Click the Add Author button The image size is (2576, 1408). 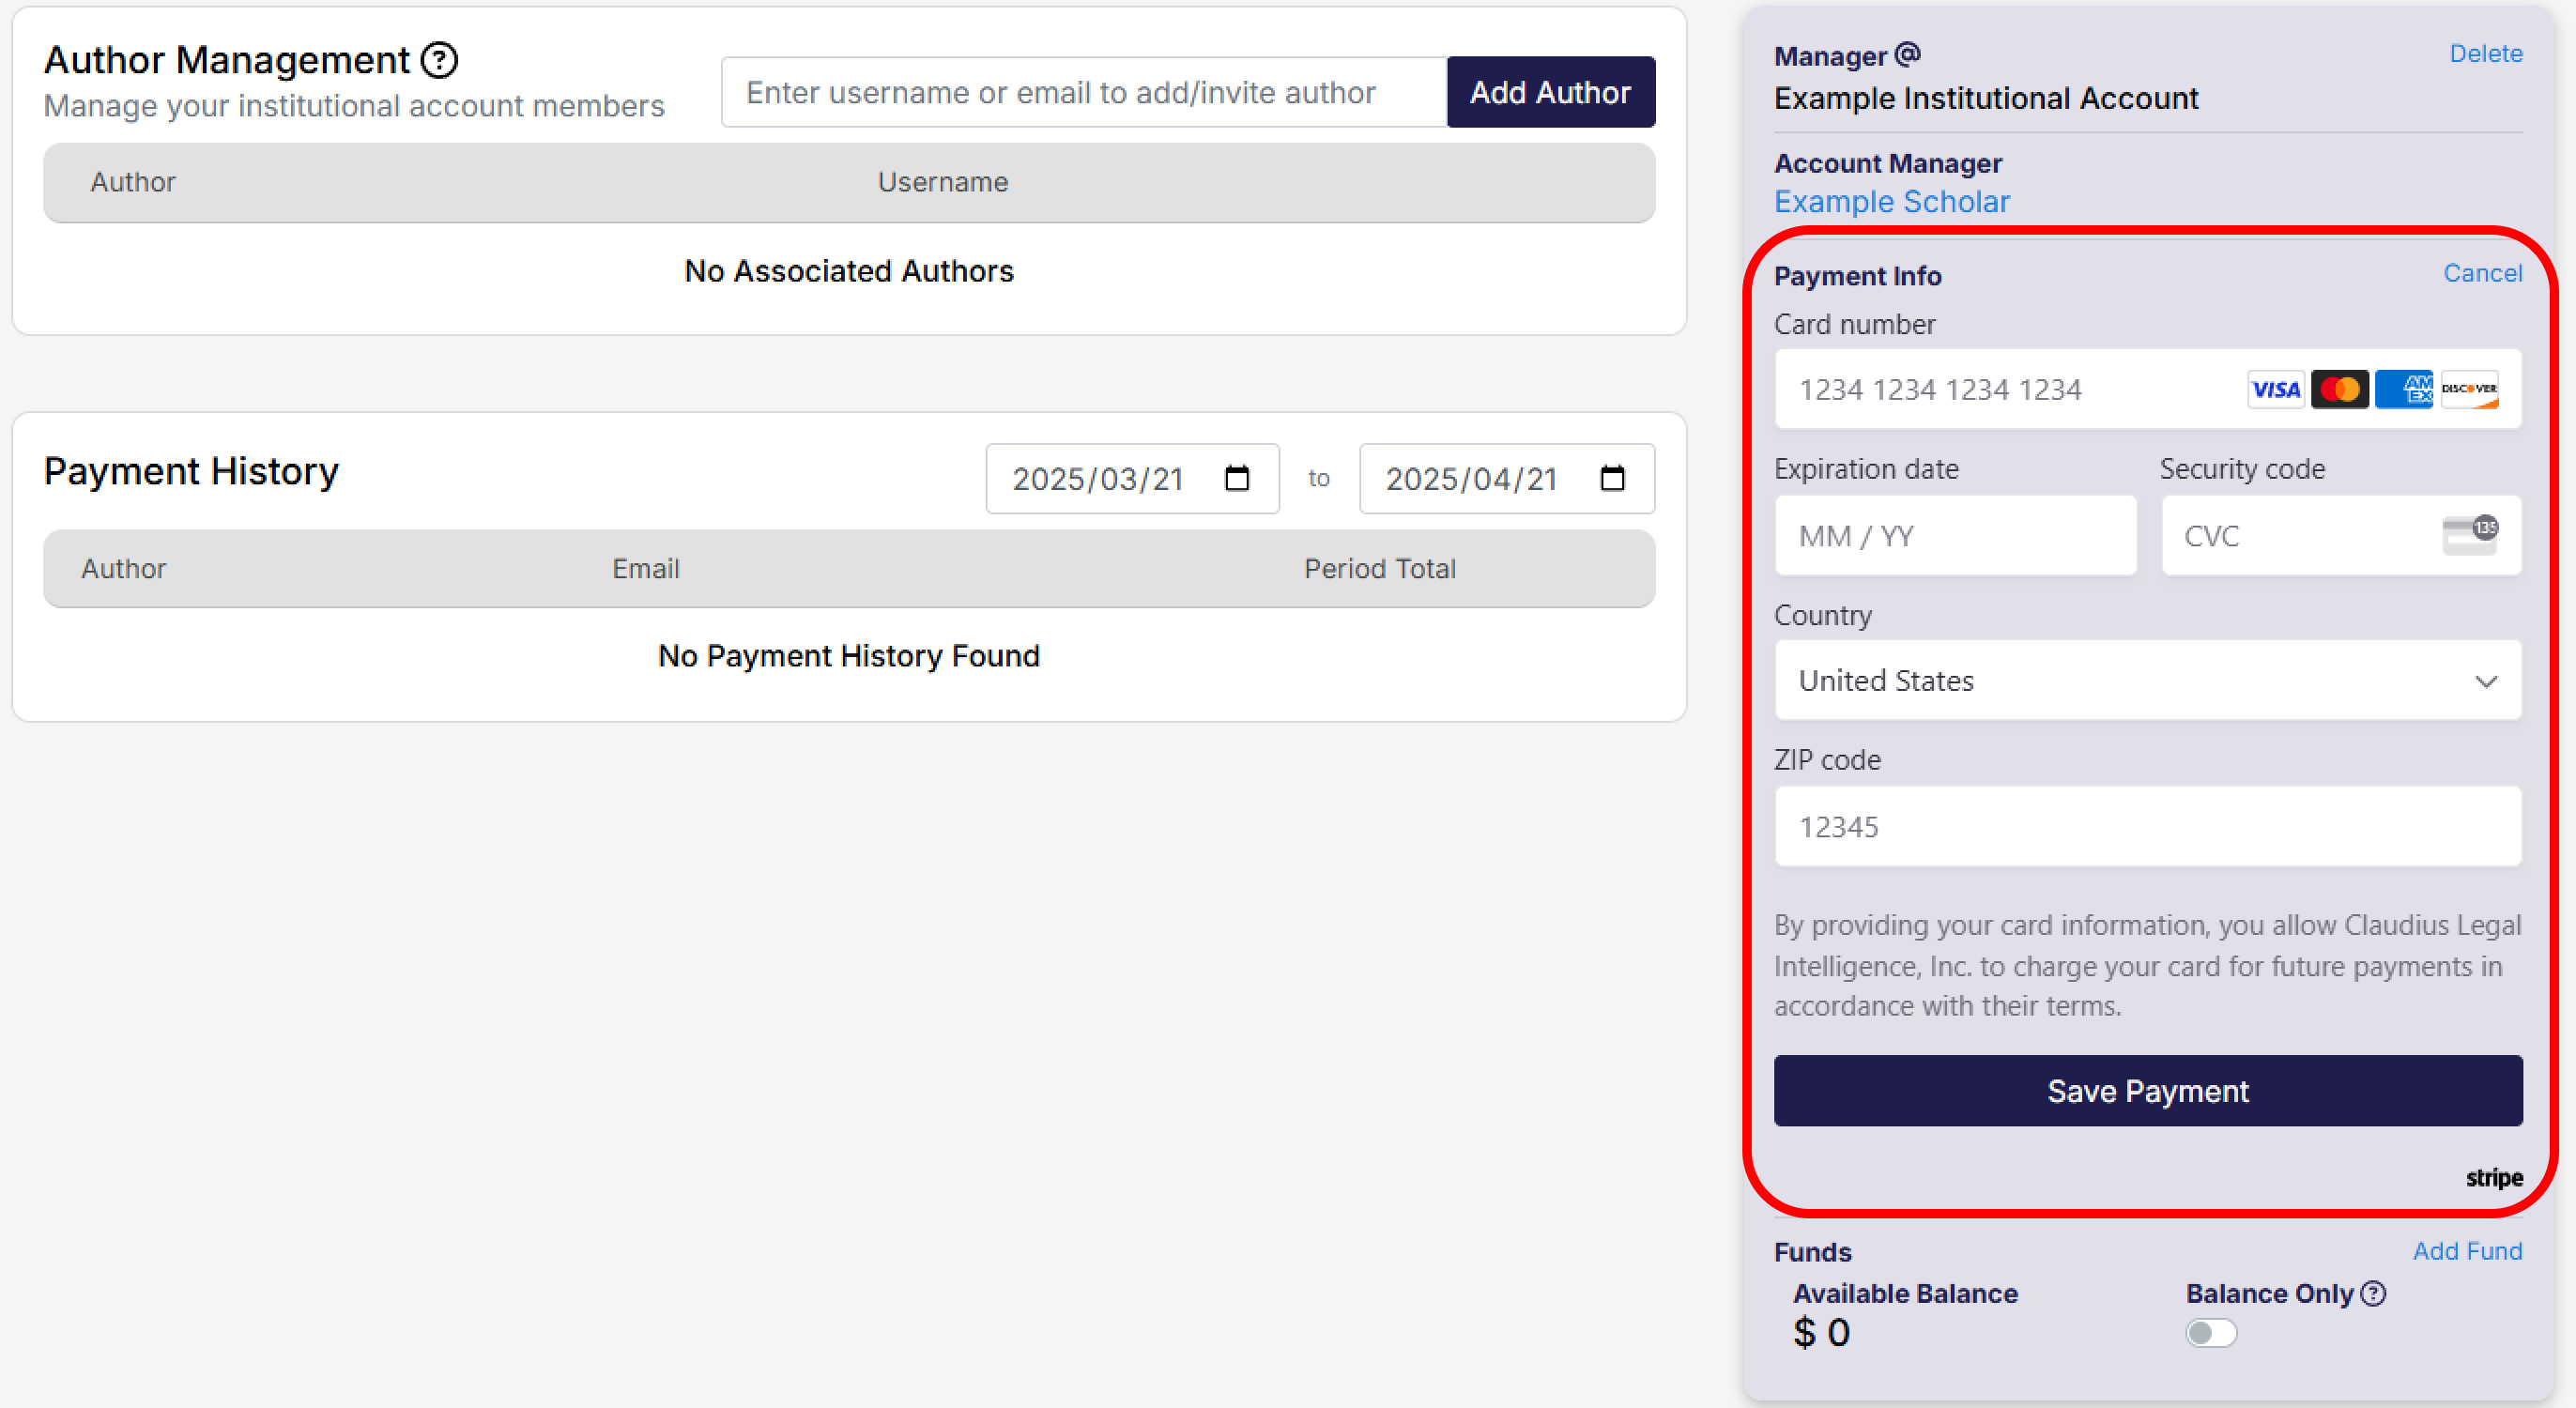coord(1550,92)
